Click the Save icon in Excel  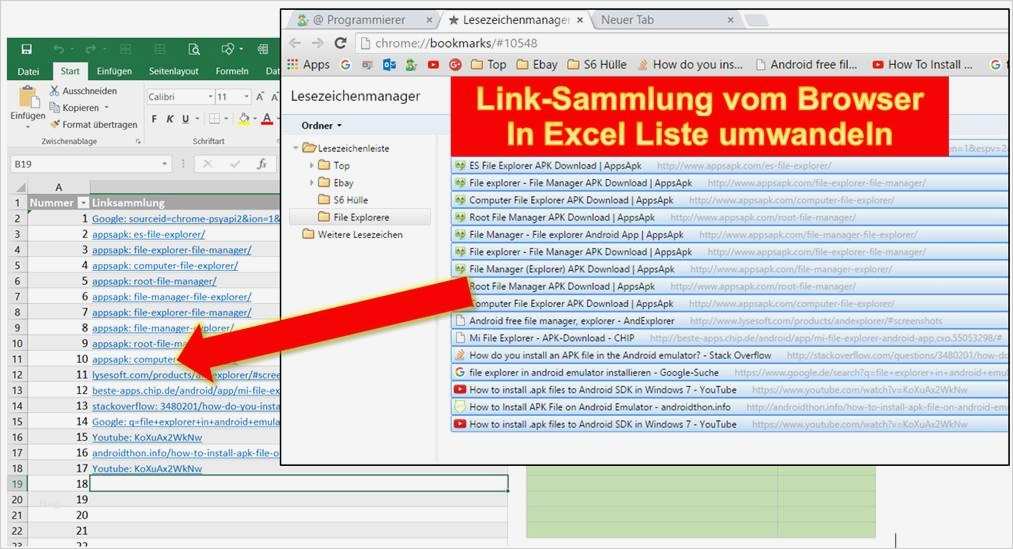tap(26, 49)
